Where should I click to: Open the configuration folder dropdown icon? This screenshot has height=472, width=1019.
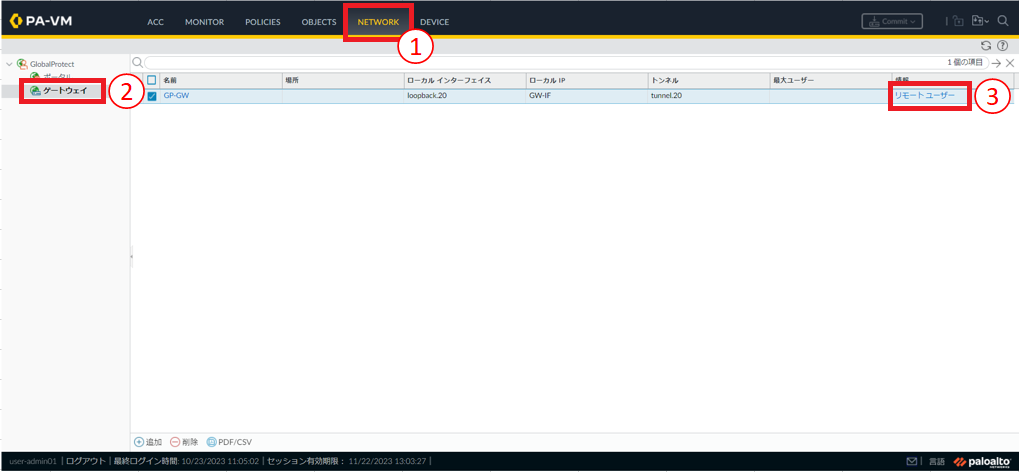tap(979, 21)
